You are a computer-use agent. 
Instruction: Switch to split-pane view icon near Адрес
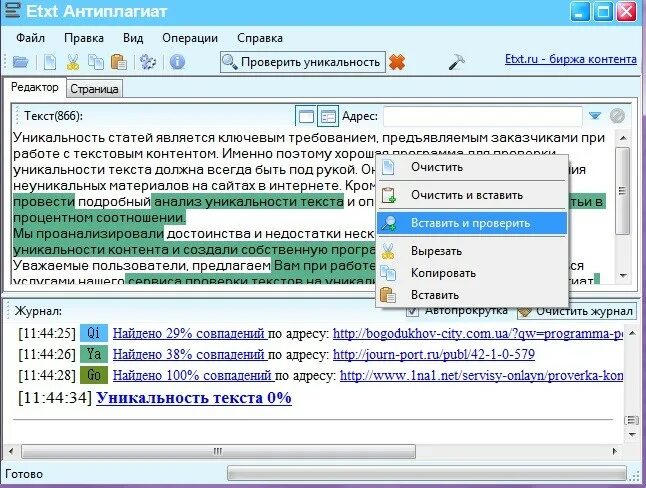pyautogui.click(x=328, y=117)
